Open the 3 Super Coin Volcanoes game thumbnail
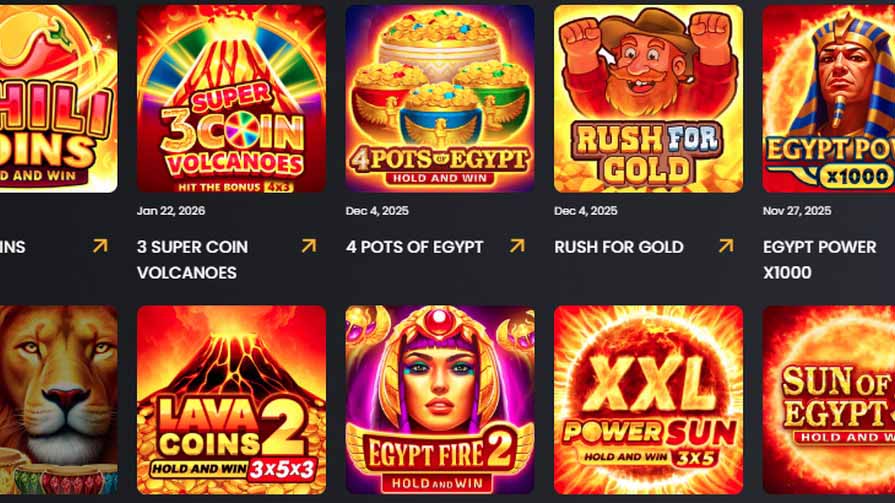 [232, 99]
